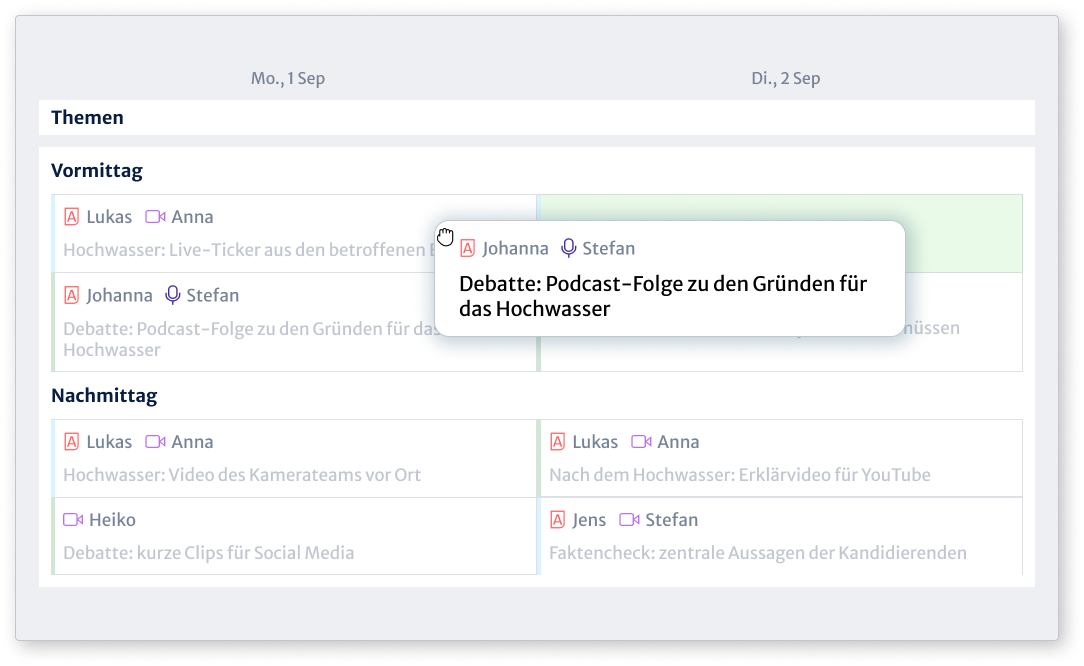Click the name Johanna in the floating card

pos(515,248)
